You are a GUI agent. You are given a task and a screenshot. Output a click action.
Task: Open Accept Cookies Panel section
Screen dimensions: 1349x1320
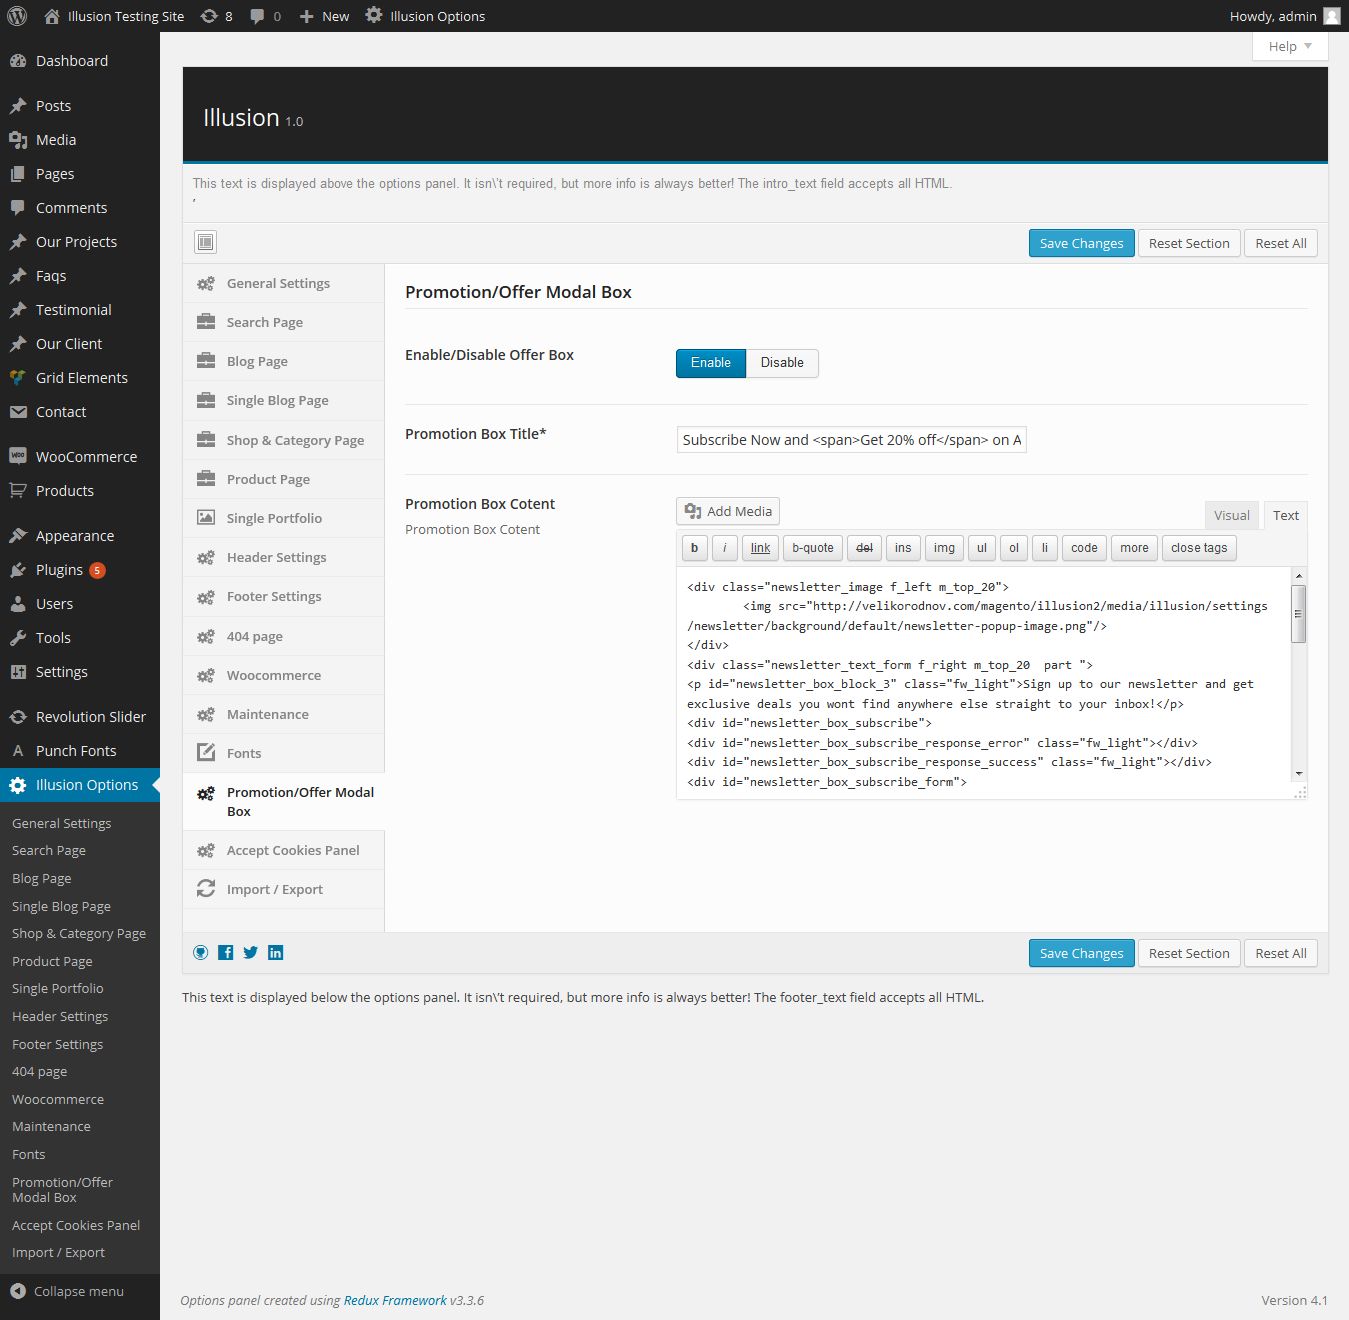[x=284, y=850]
